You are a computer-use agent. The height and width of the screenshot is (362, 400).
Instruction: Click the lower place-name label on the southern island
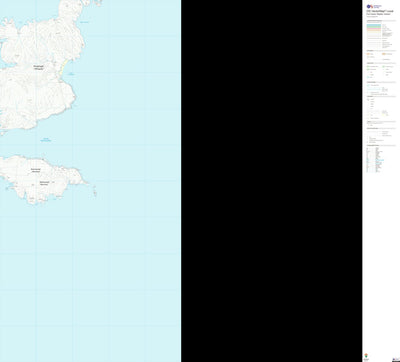coord(44,183)
